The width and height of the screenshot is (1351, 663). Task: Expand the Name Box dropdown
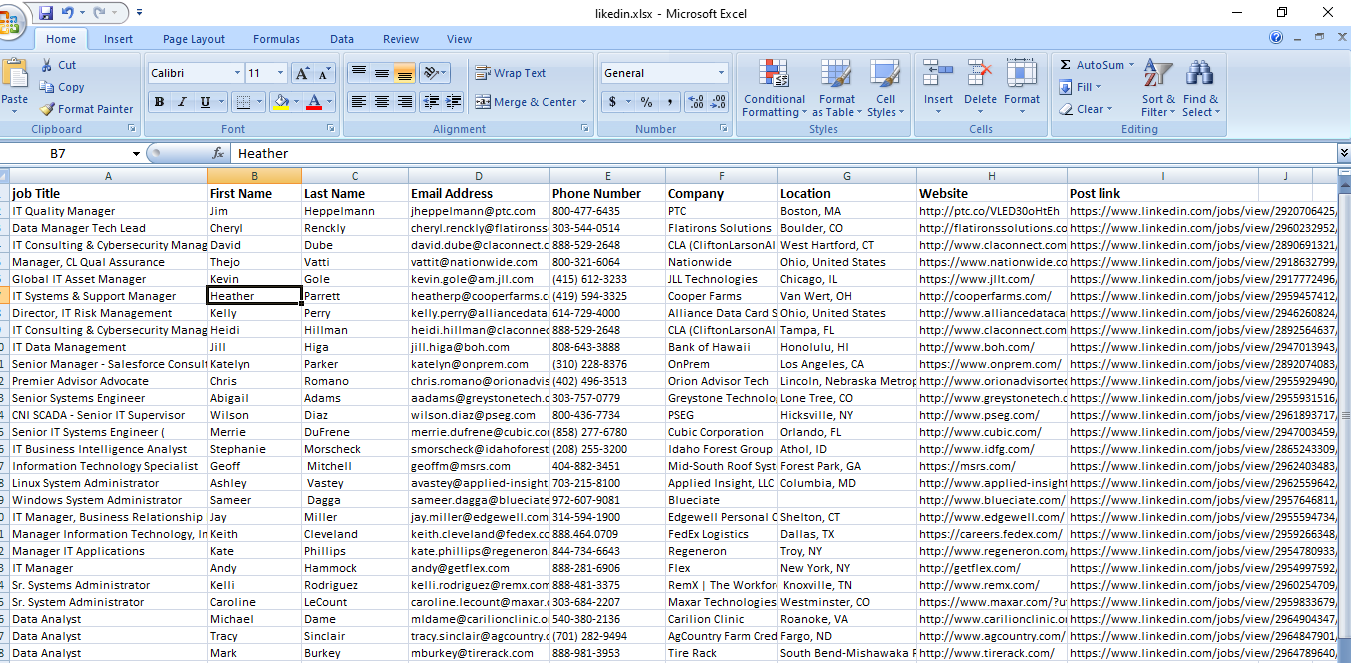click(136, 154)
